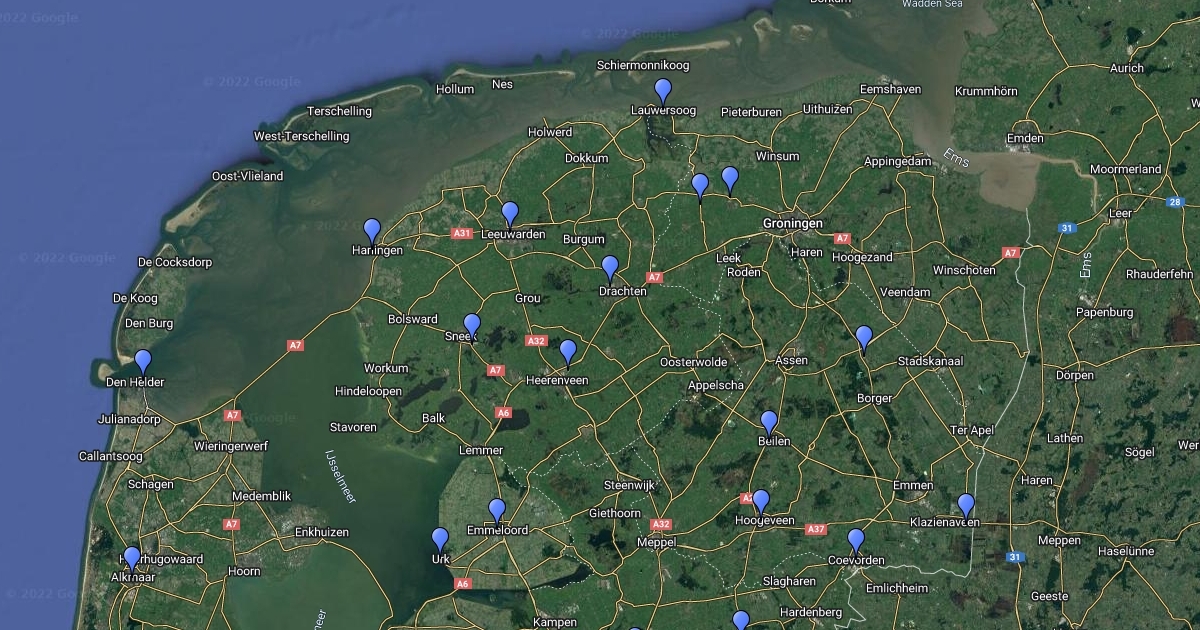Click the Alkmaar location pin
1200x630 pixels.
(x=131, y=559)
